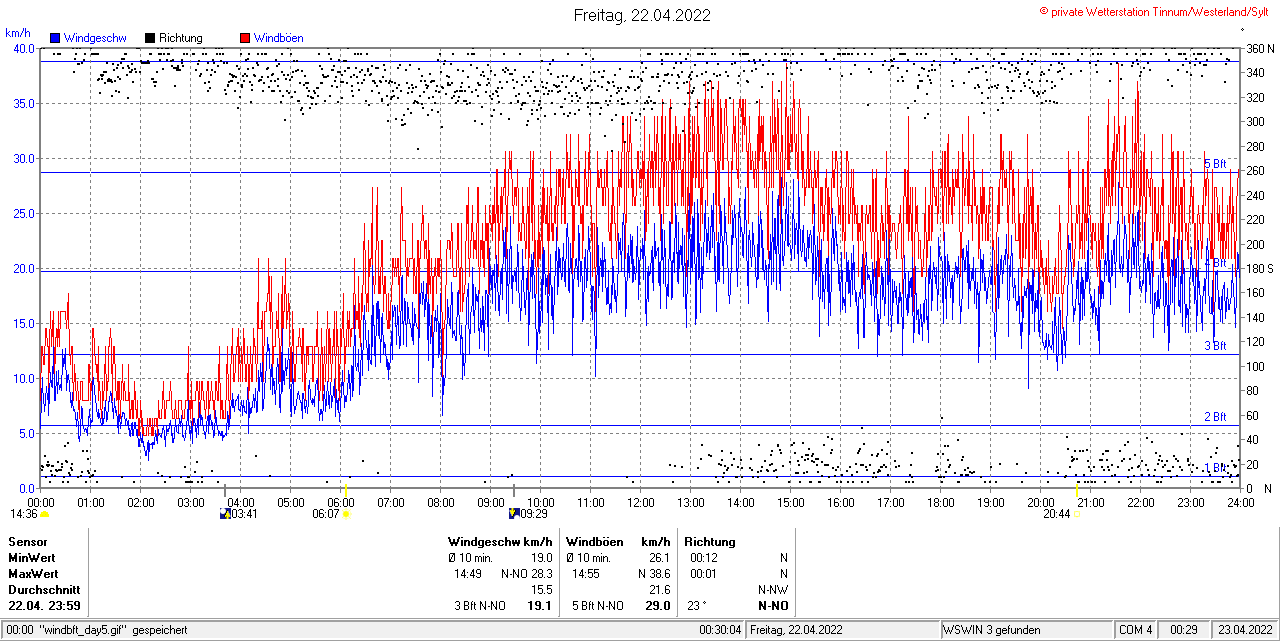Click the "3 Bft N-NO" table entry
Image resolution: width=1280 pixels, height=641 pixels.
(x=480, y=606)
